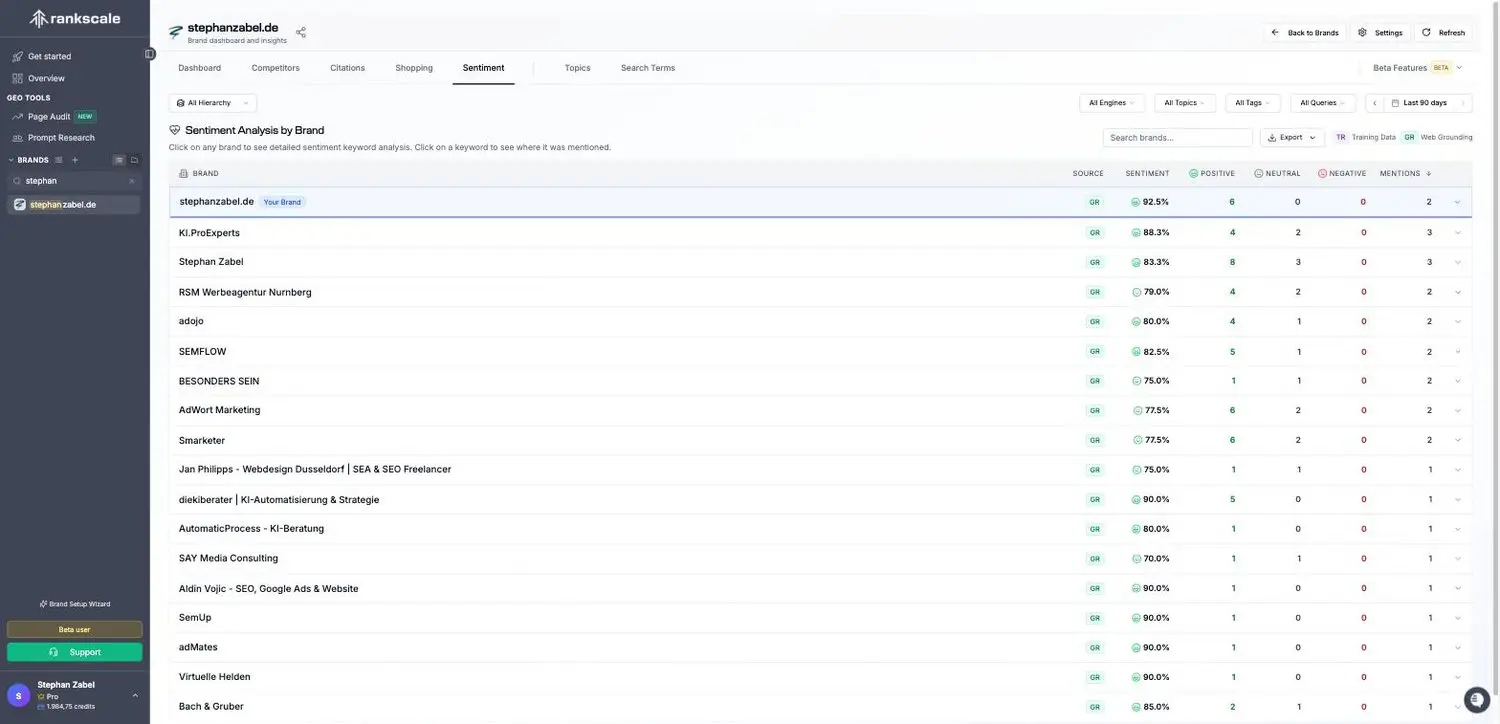Select stephanzabel.de in the brands list

click(x=75, y=204)
